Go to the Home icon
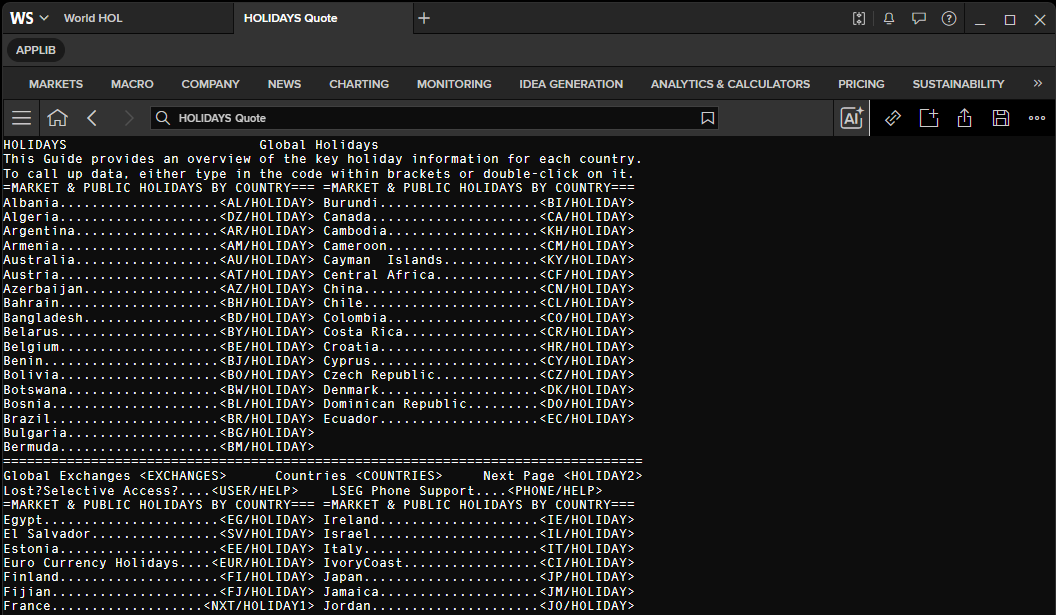 point(57,118)
